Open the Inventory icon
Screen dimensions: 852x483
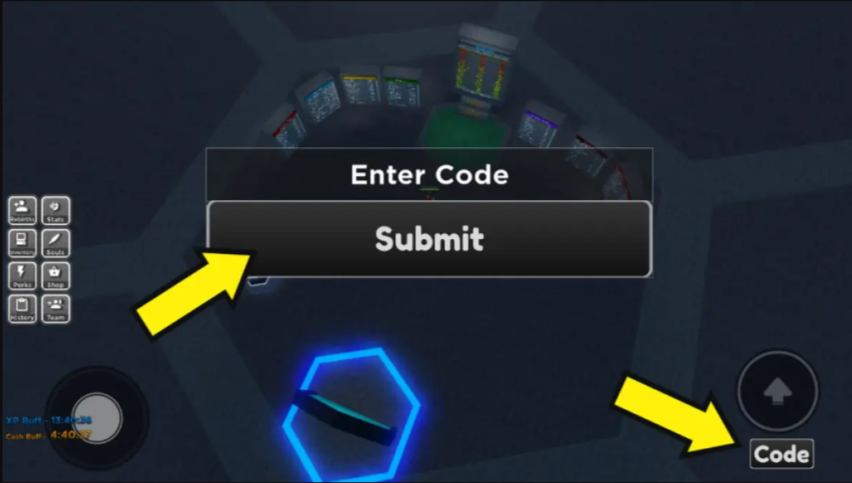22,243
